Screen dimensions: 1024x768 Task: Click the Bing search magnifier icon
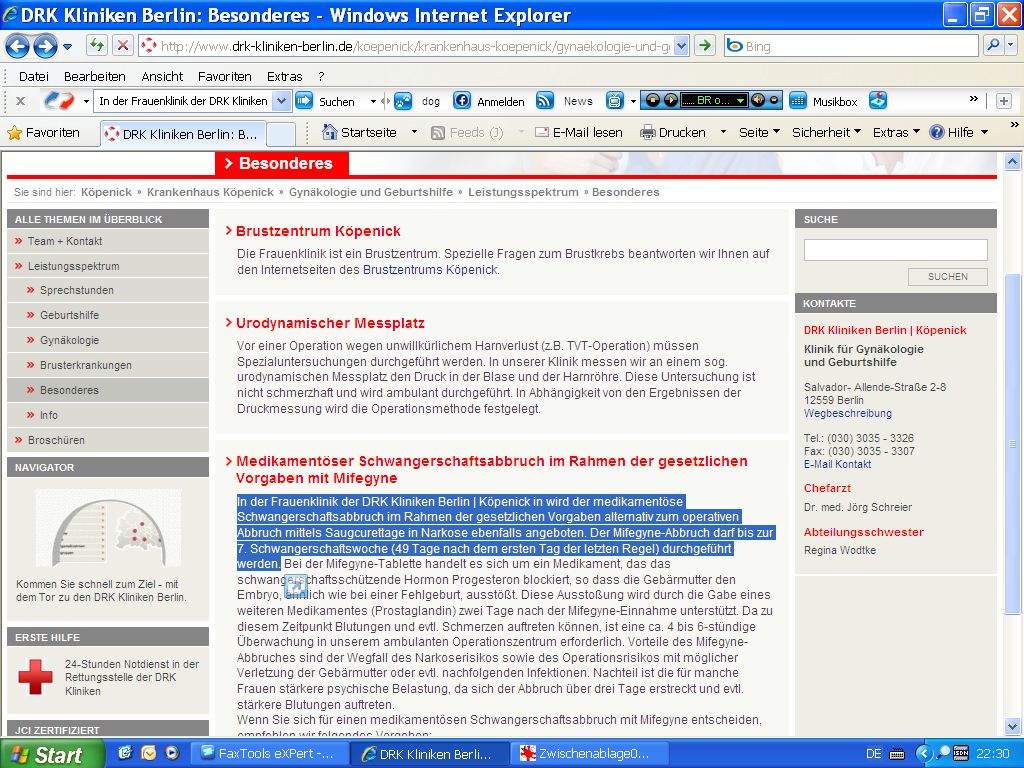(993, 45)
